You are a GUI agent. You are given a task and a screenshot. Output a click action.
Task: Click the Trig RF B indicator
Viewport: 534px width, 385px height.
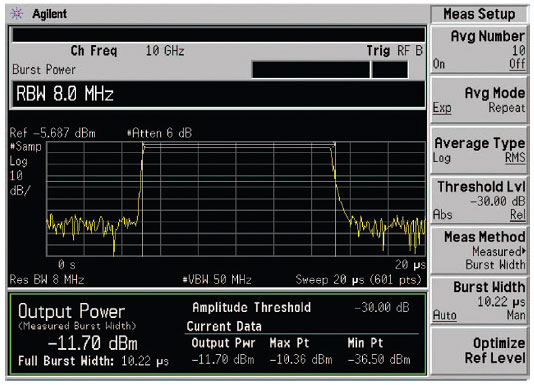(394, 51)
